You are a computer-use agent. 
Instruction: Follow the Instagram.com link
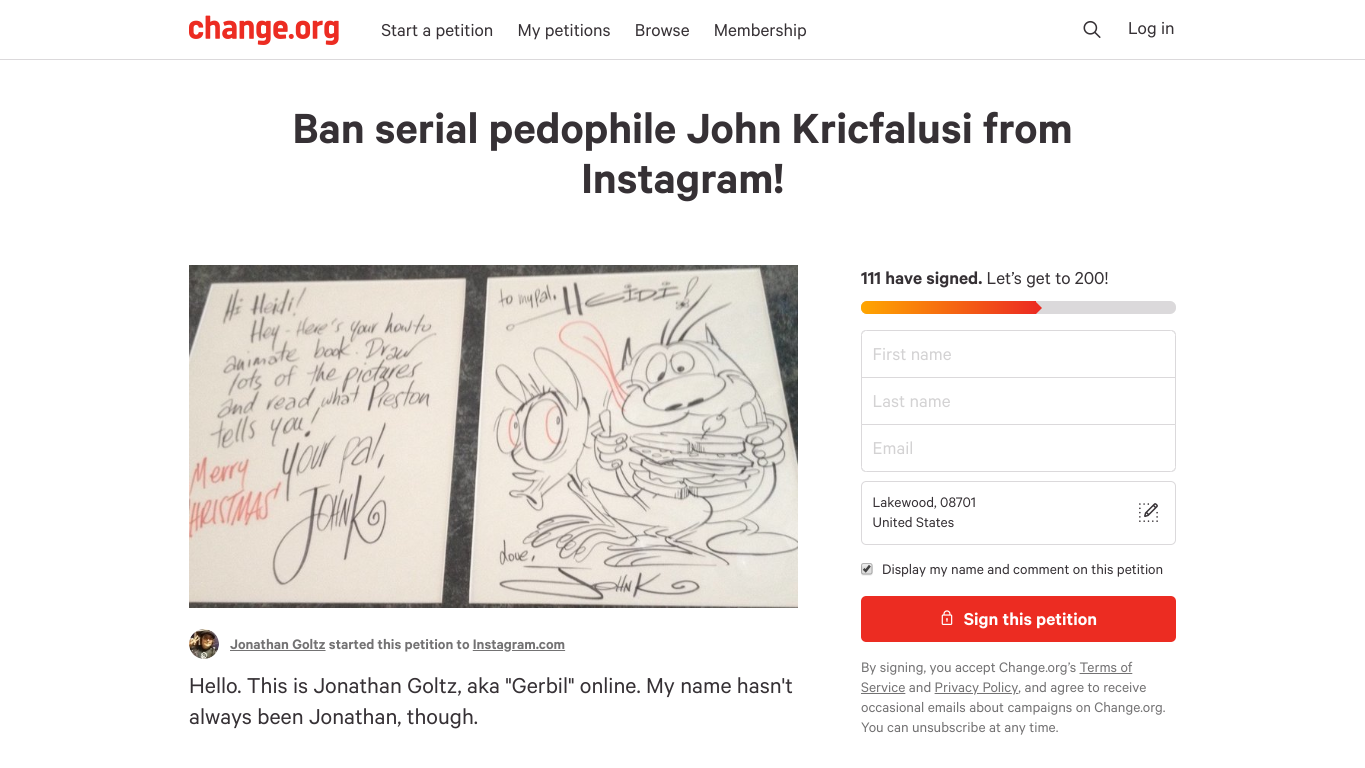pyautogui.click(x=519, y=645)
